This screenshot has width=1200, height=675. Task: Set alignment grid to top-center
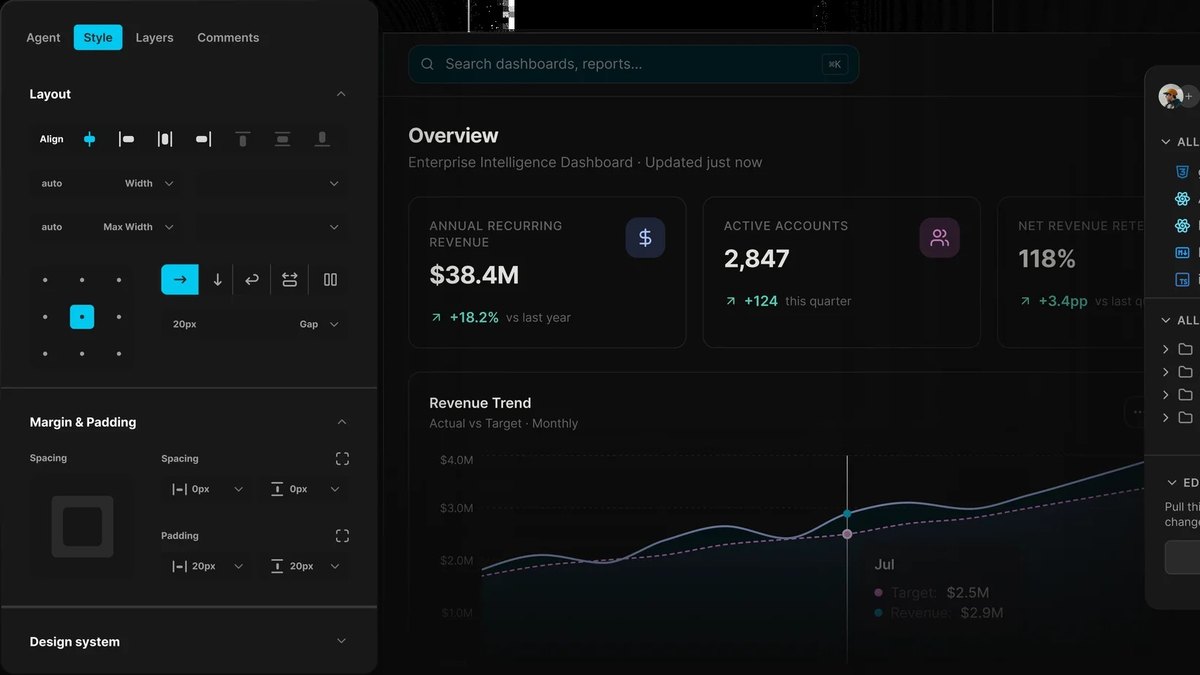[82, 280]
